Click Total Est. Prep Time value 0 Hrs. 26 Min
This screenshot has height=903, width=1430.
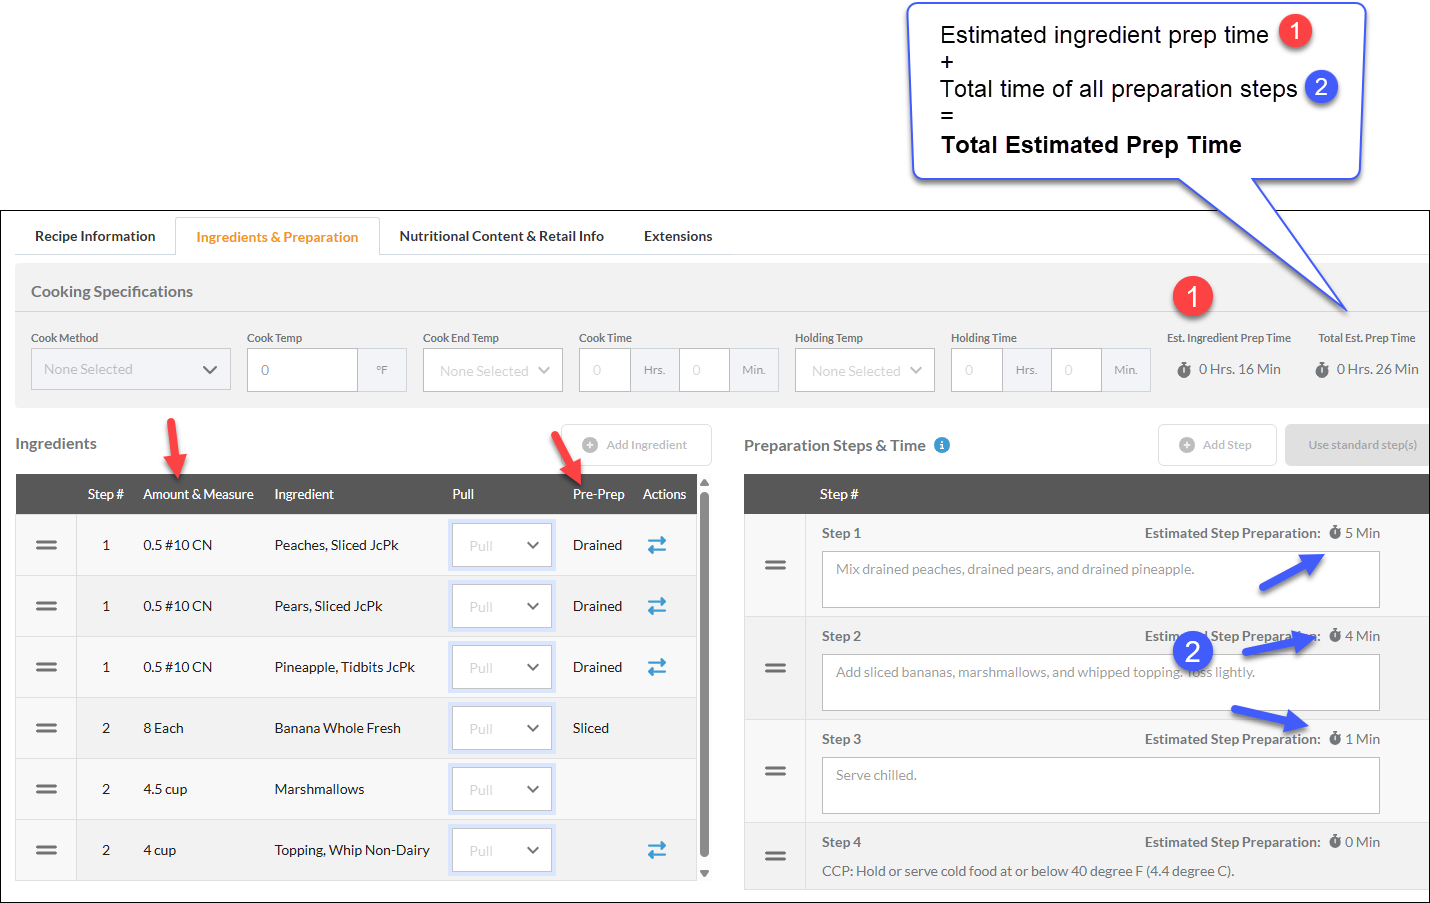tap(1377, 369)
